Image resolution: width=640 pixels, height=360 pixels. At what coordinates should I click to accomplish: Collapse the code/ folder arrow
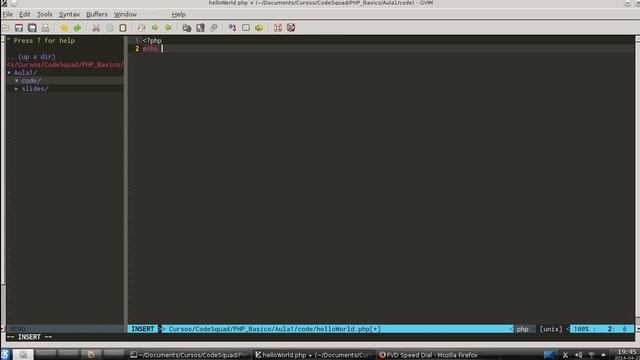17,81
